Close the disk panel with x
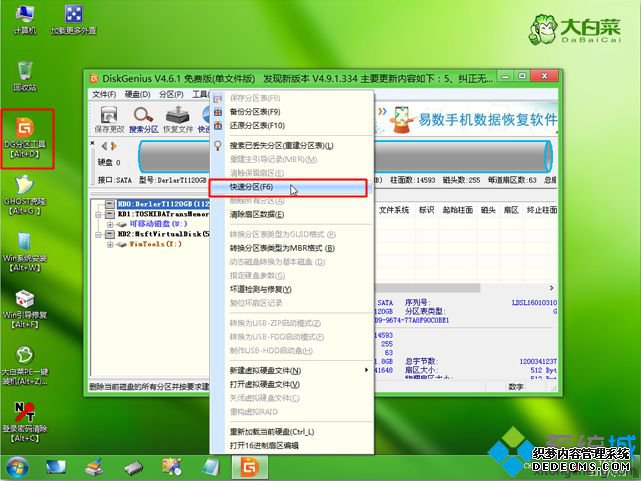The width and height of the screenshot is (641, 481). 92,143
